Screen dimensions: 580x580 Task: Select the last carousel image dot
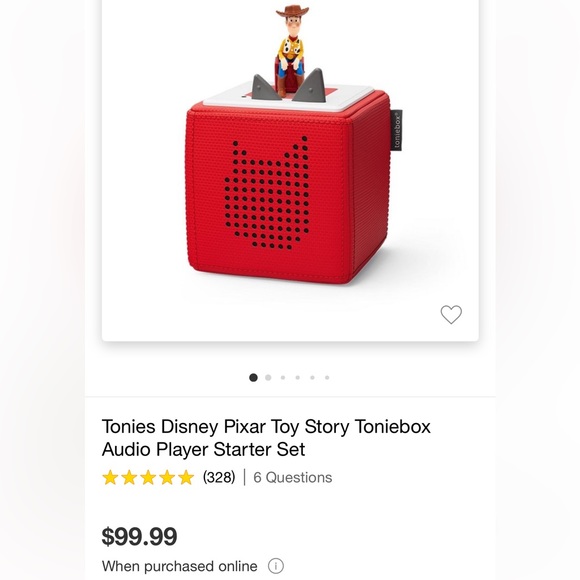pyautogui.click(x=327, y=377)
